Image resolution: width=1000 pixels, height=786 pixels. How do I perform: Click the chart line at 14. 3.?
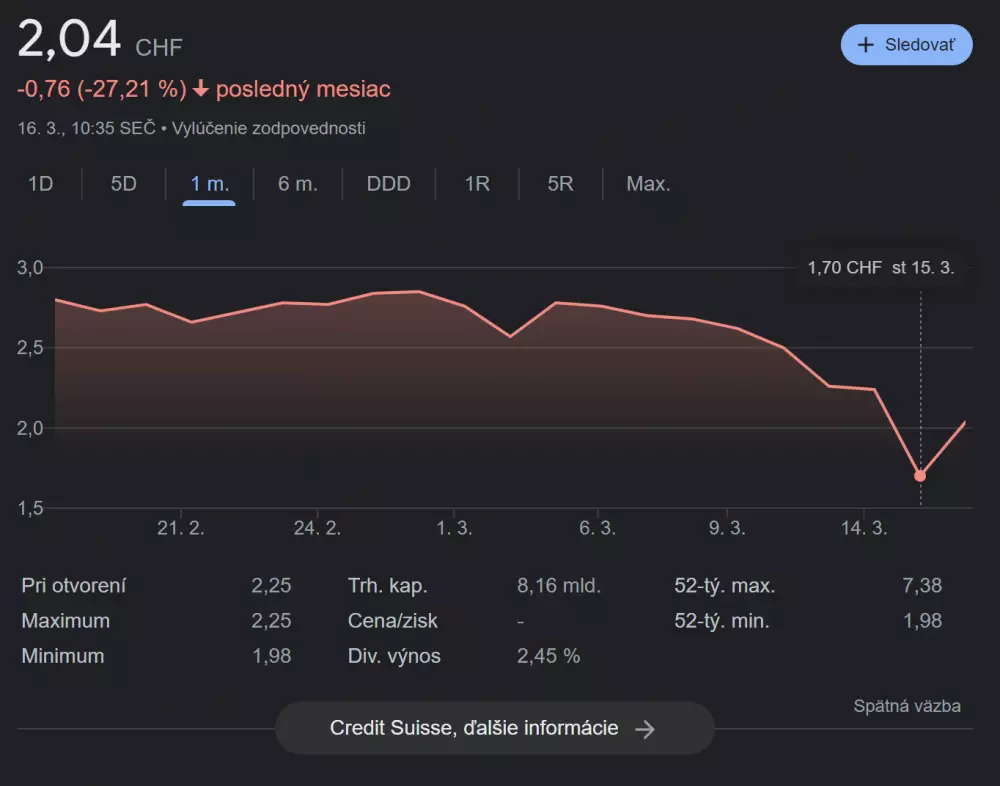click(864, 387)
